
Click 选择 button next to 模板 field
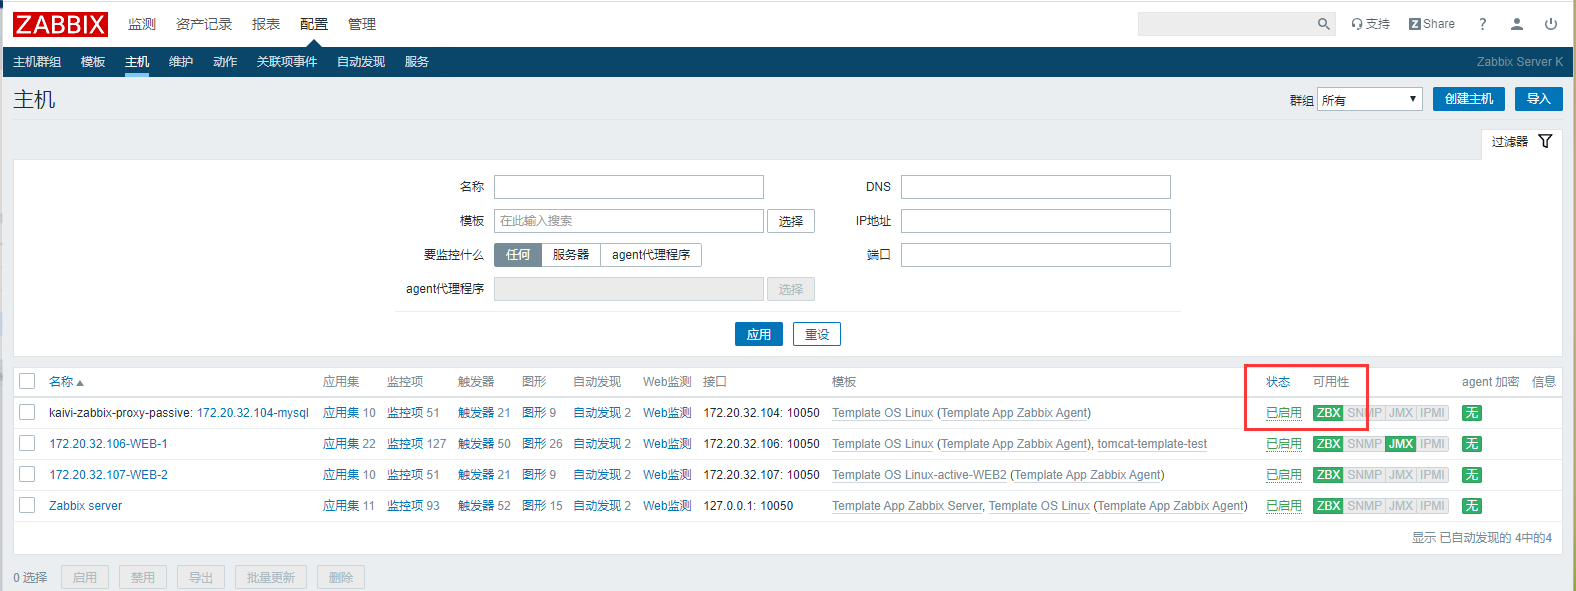click(x=791, y=221)
